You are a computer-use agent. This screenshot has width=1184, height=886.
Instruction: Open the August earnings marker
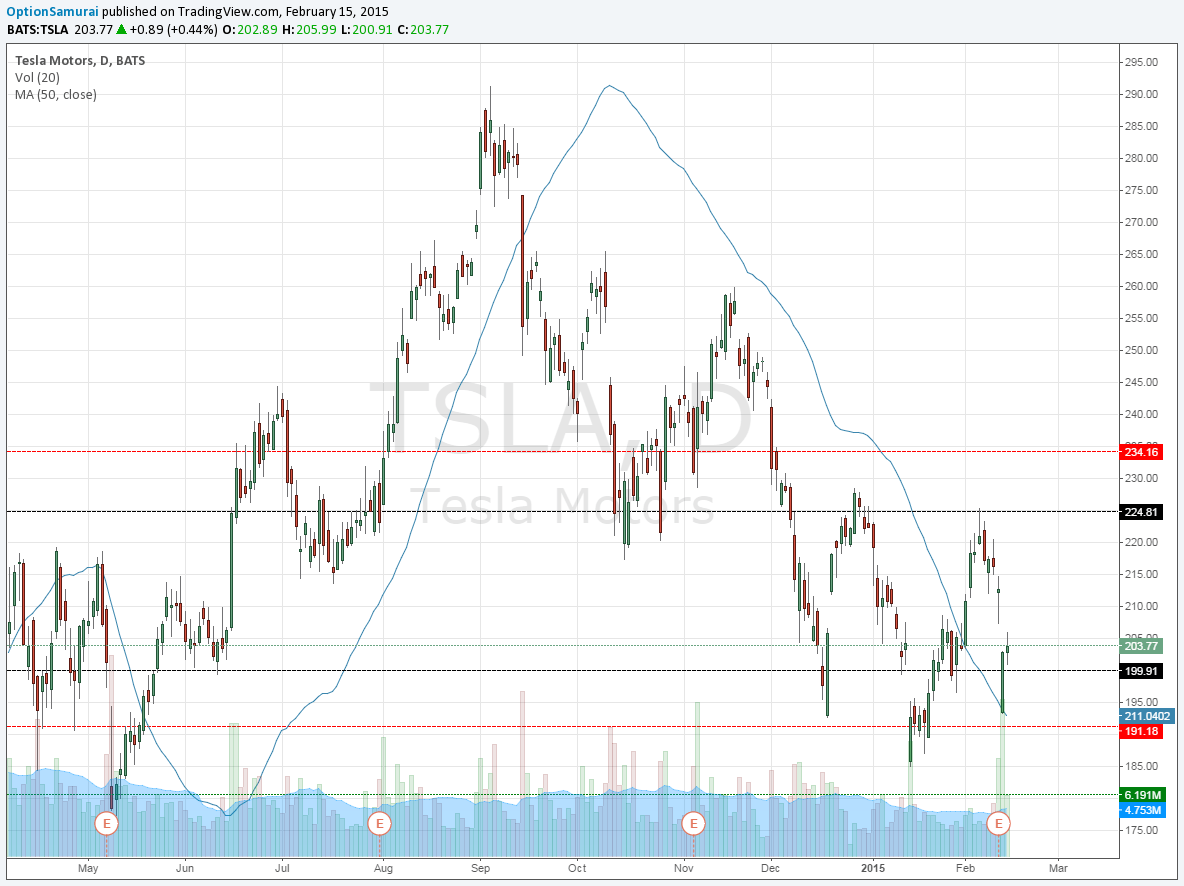[x=380, y=823]
